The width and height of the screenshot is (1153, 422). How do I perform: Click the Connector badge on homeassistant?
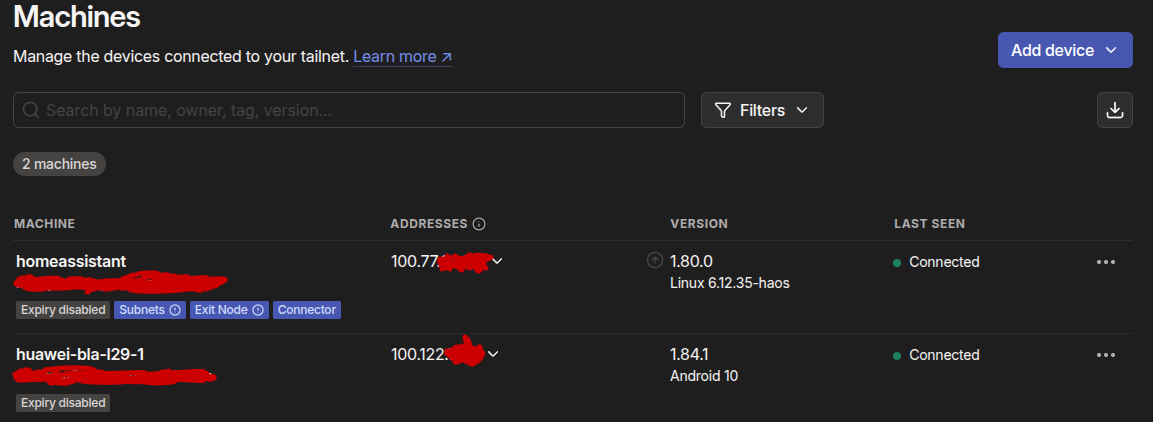tap(307, 310)
